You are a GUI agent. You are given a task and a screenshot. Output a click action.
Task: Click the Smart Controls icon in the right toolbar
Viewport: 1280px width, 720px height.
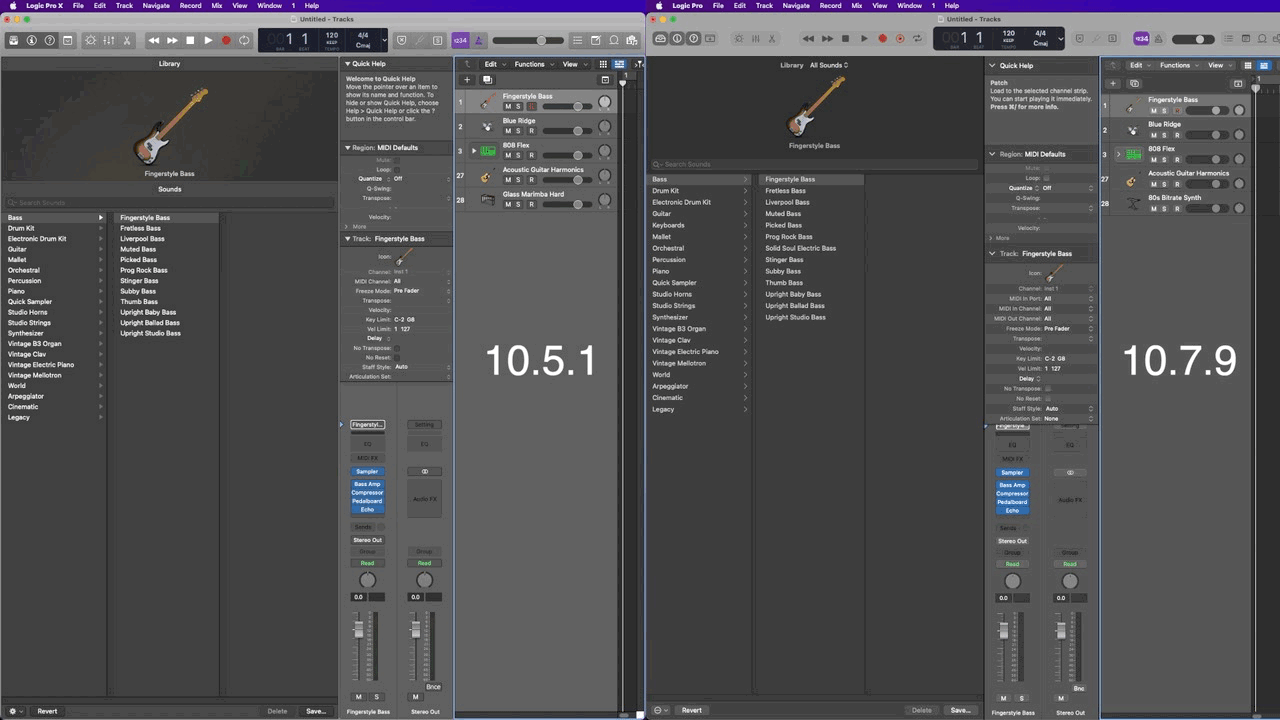[738, 39]
